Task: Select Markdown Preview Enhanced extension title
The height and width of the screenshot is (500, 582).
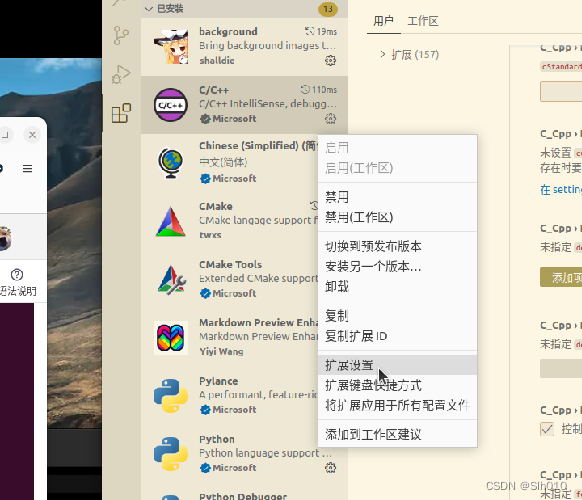Action: coord(258,323)
